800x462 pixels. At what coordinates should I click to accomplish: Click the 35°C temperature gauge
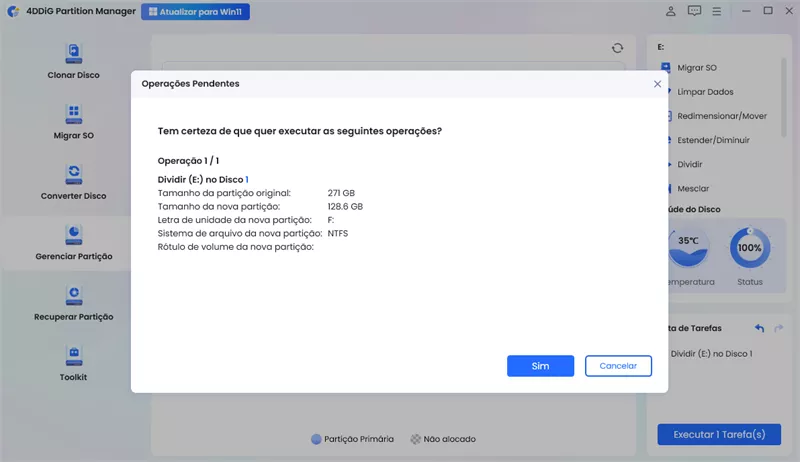click(x=688, y=248)
